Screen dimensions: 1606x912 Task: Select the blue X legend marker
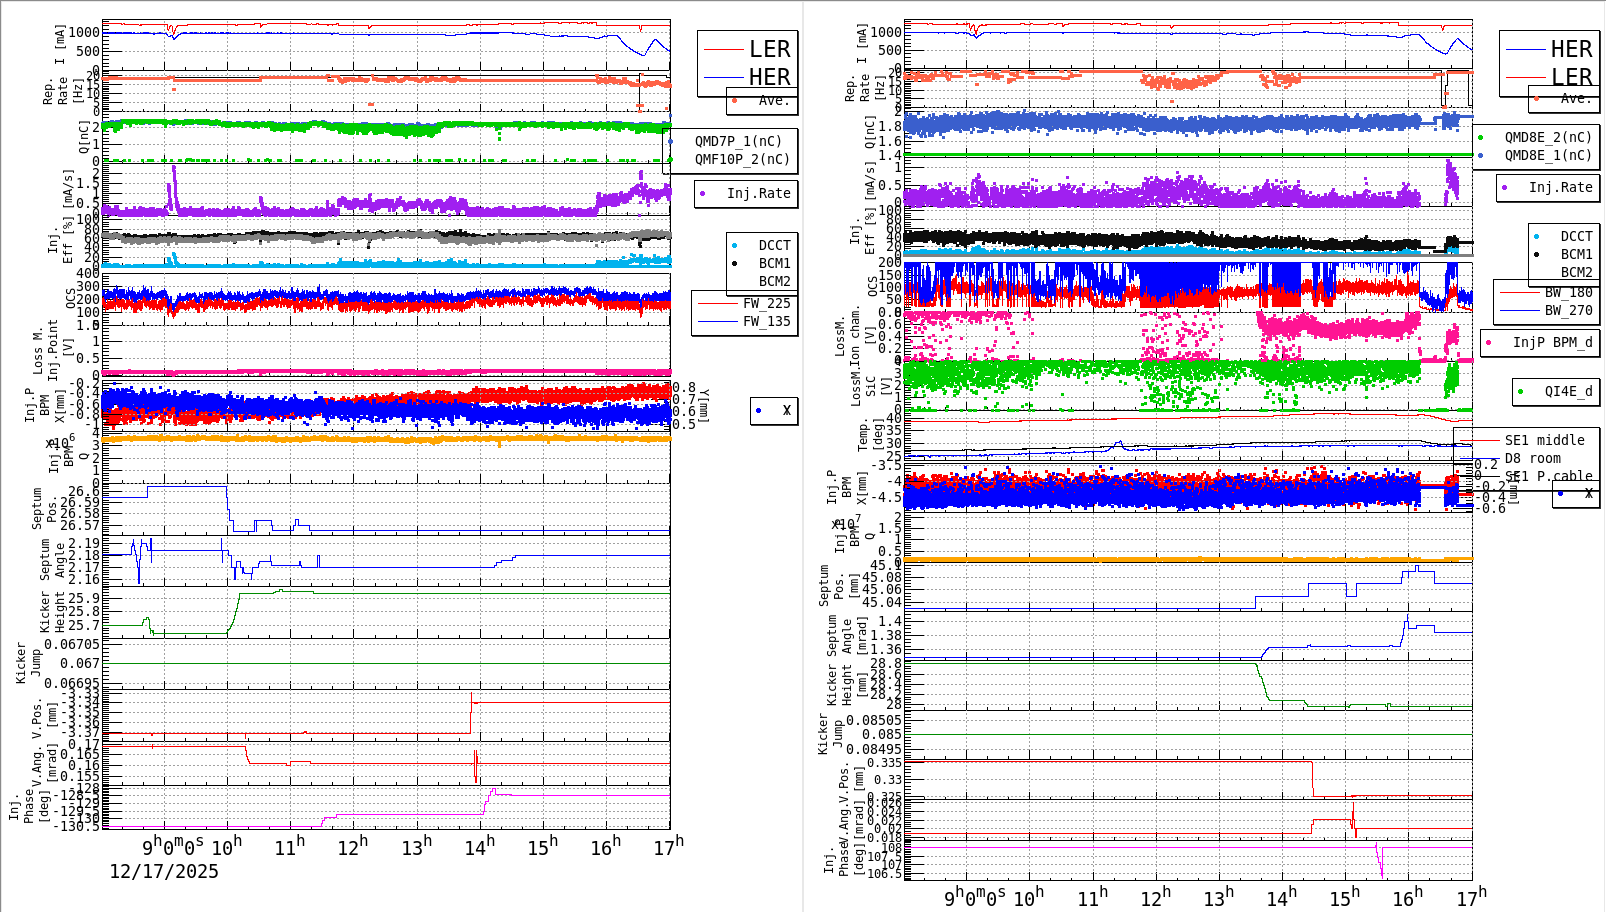(x=758, y=410)
